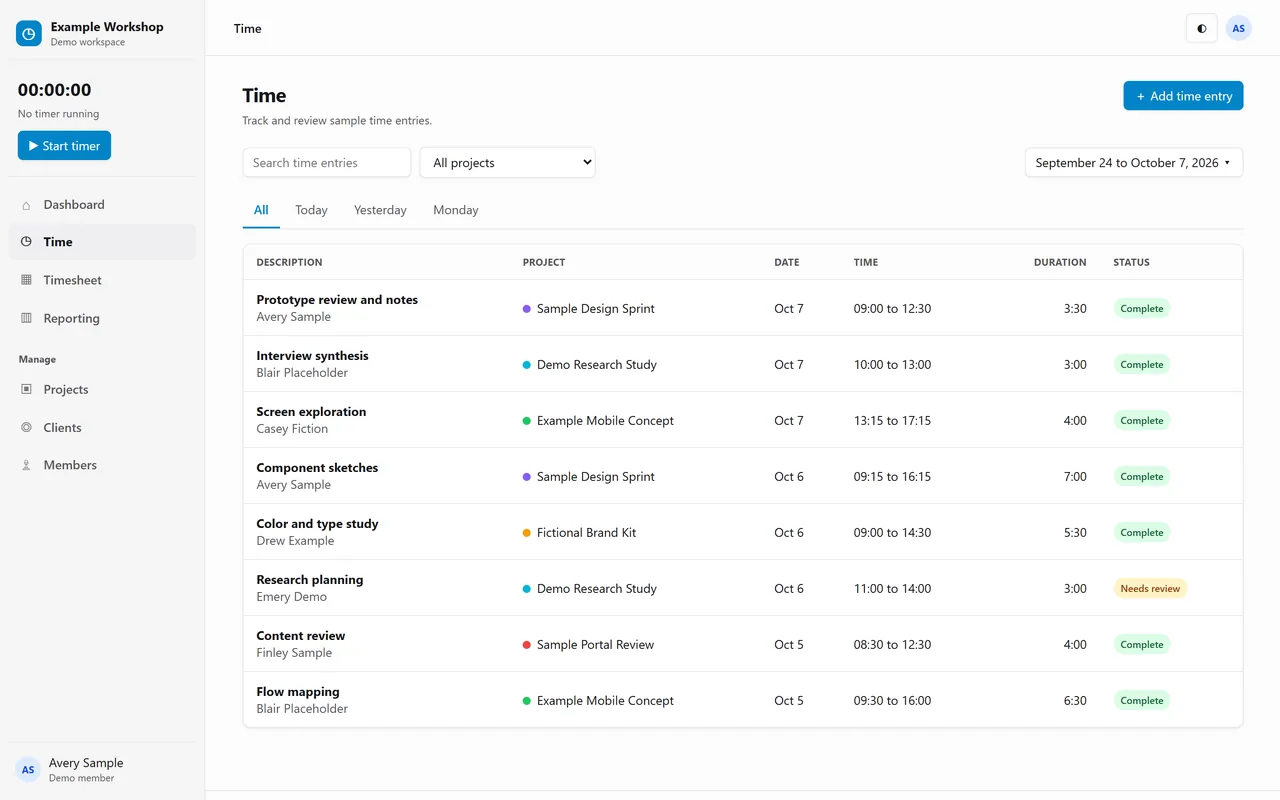The height and width of the screenshot is (800, 1280).
Task: Switch to the Today tab
Action: pyautogui.click(x=311, y=210)
